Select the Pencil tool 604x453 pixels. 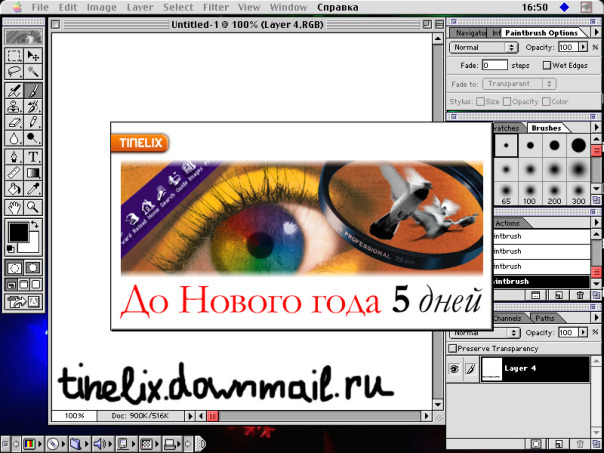click(x=33, y=122)
